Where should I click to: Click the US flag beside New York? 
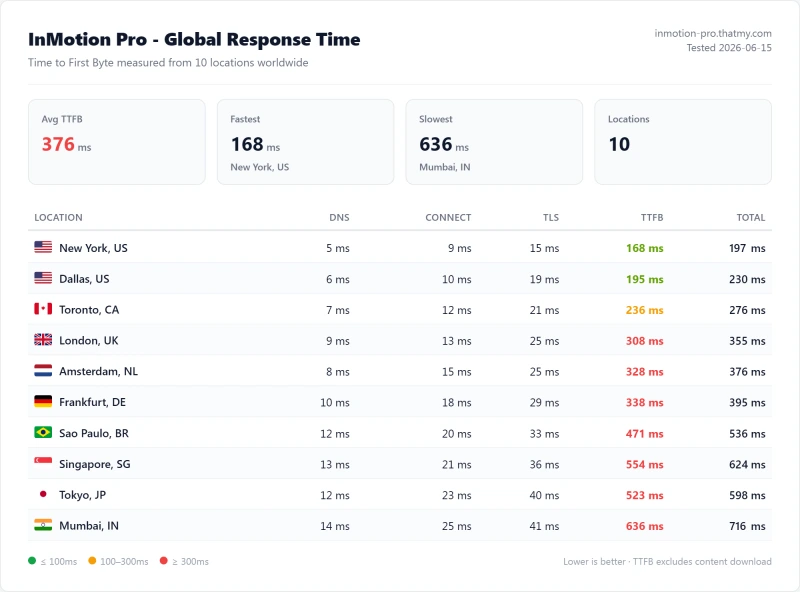pos(43,247)
